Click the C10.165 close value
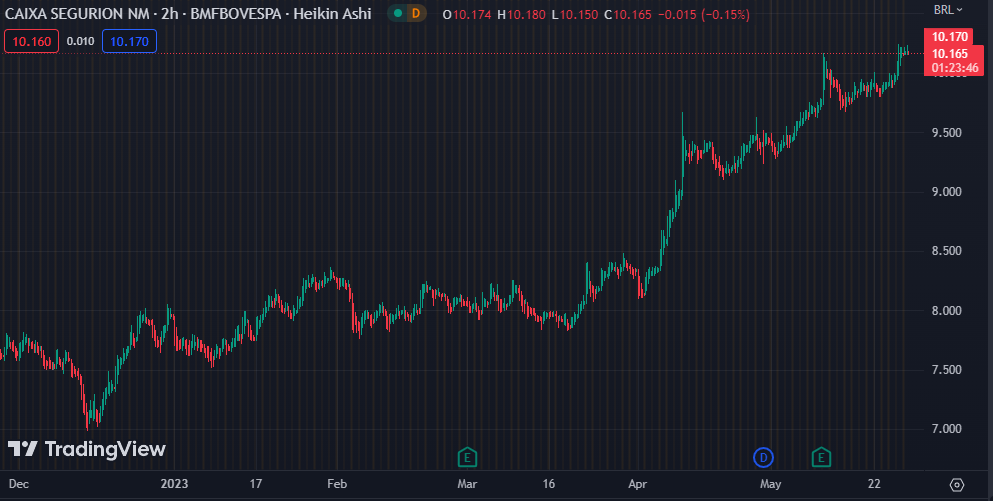The image size is (993, 501). (628, 14)
